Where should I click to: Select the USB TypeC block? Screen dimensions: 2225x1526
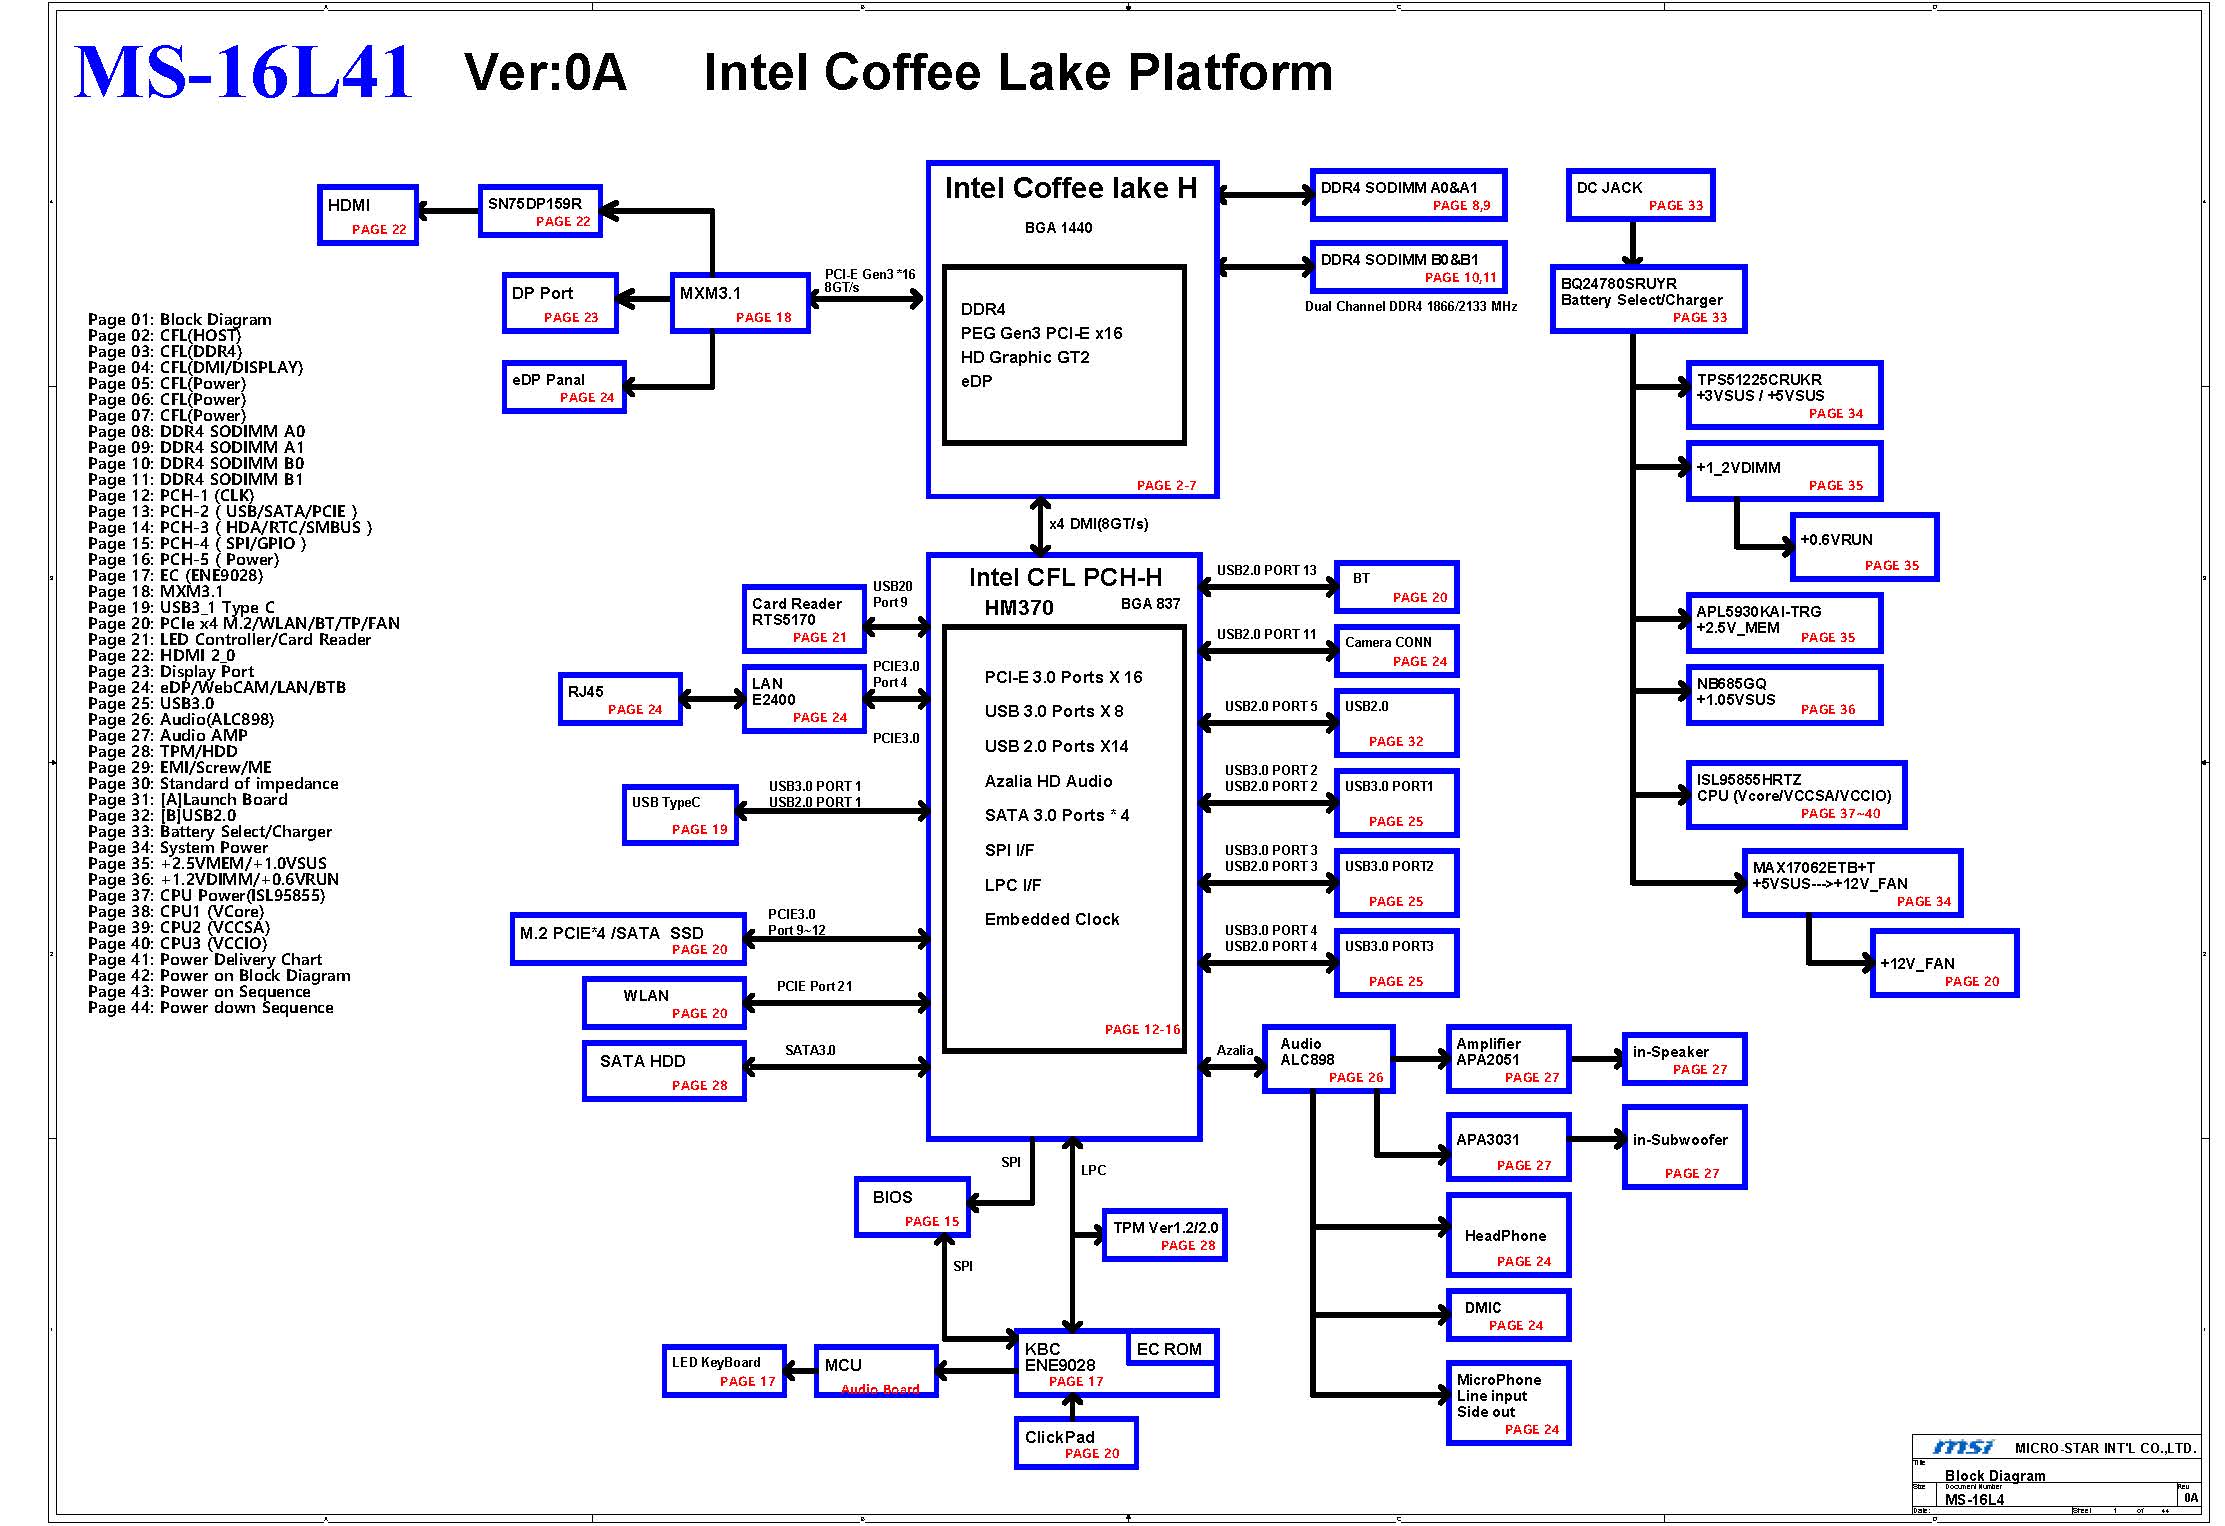point(680,815)
